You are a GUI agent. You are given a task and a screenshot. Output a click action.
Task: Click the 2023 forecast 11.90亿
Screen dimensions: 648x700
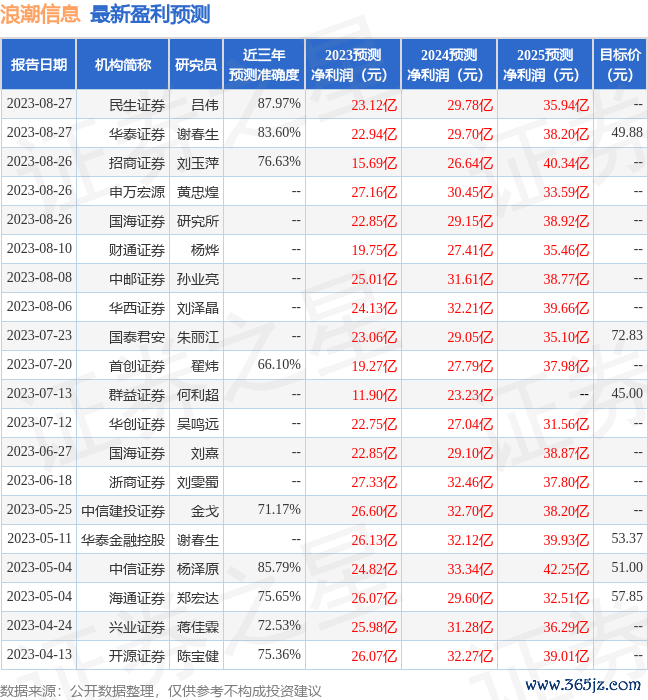(x=374, y=396)
